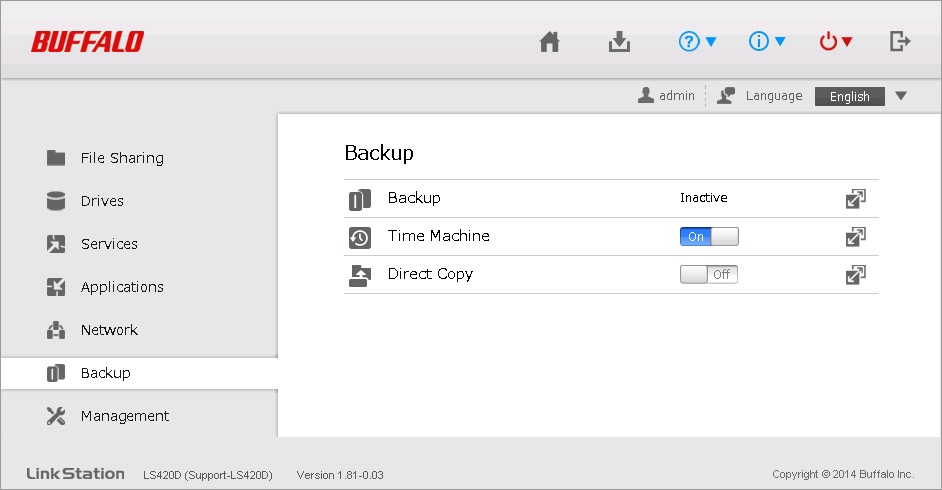This screenshot has width=942, height=490.
Task: Expand help dropdown arrow
Action: click(x=711, y=41)
